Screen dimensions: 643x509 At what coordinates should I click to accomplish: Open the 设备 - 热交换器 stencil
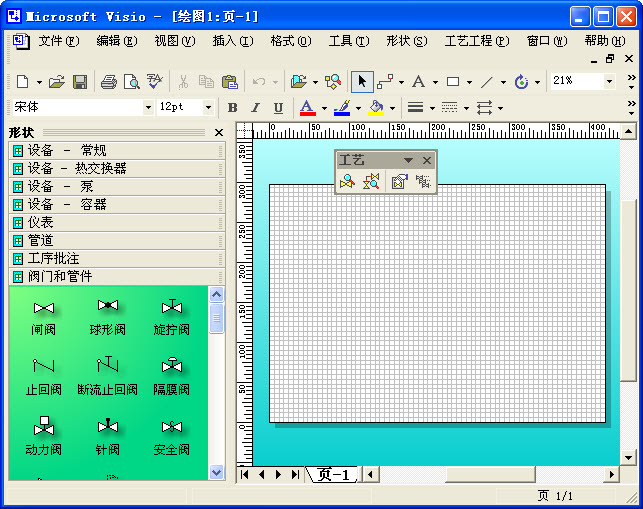[117, 169]
